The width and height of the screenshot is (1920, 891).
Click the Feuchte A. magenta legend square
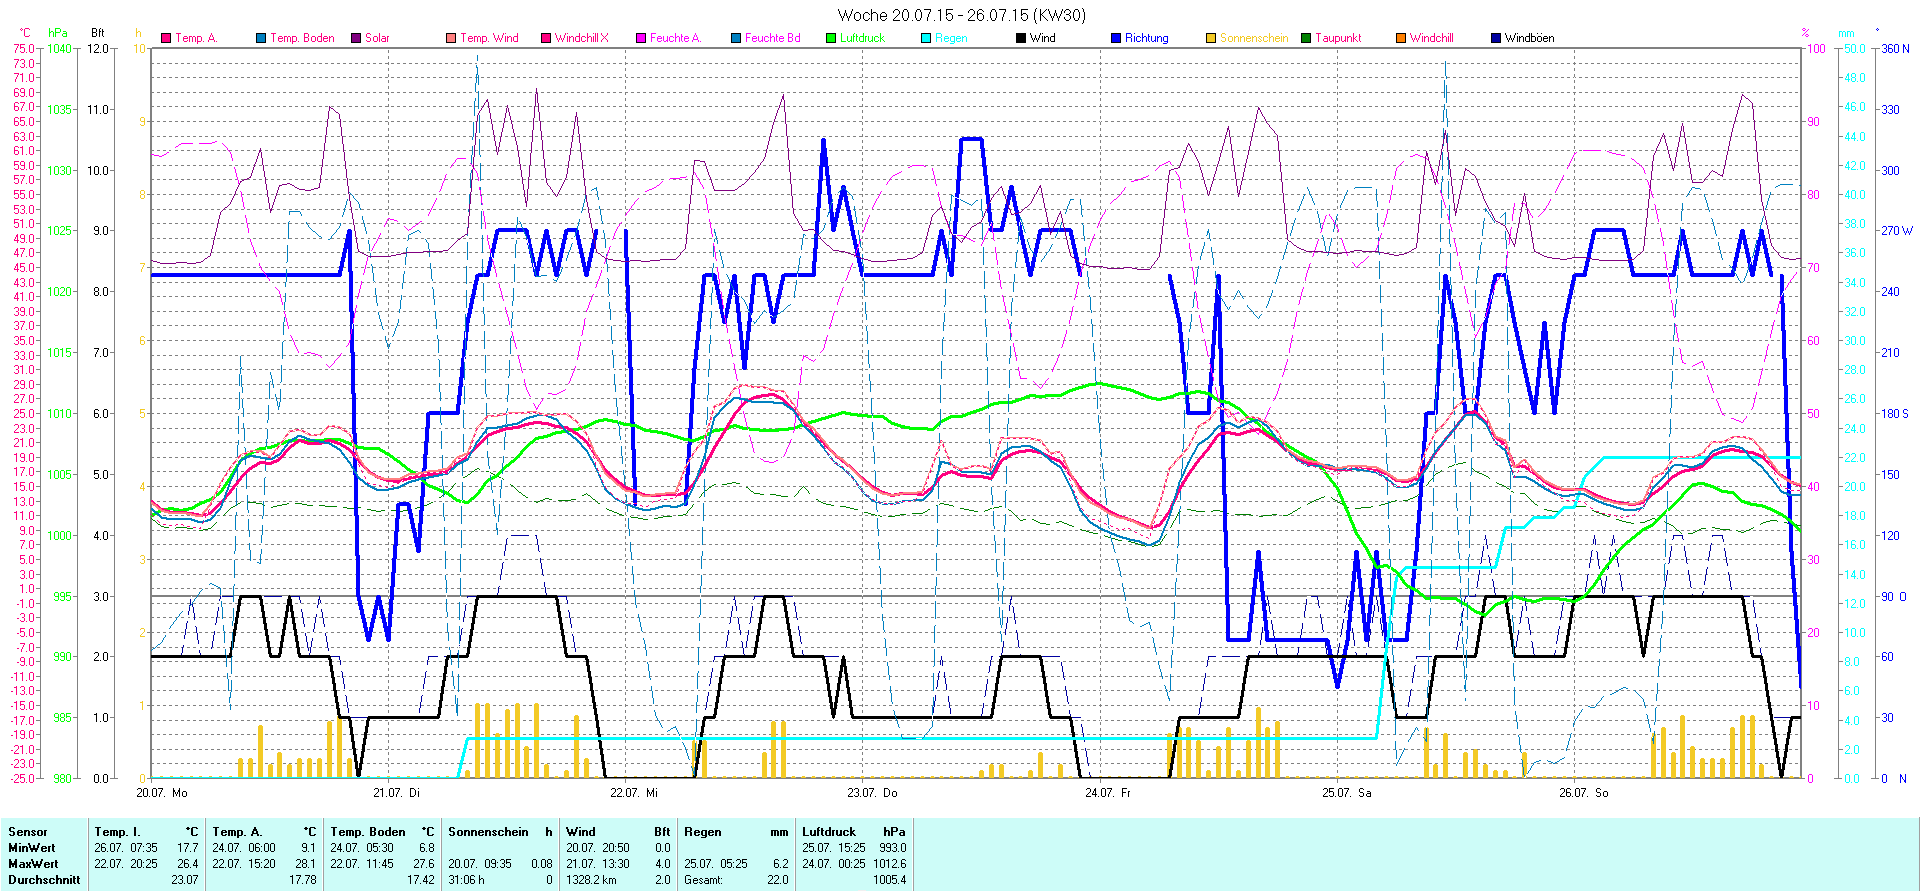pos(641,38)
